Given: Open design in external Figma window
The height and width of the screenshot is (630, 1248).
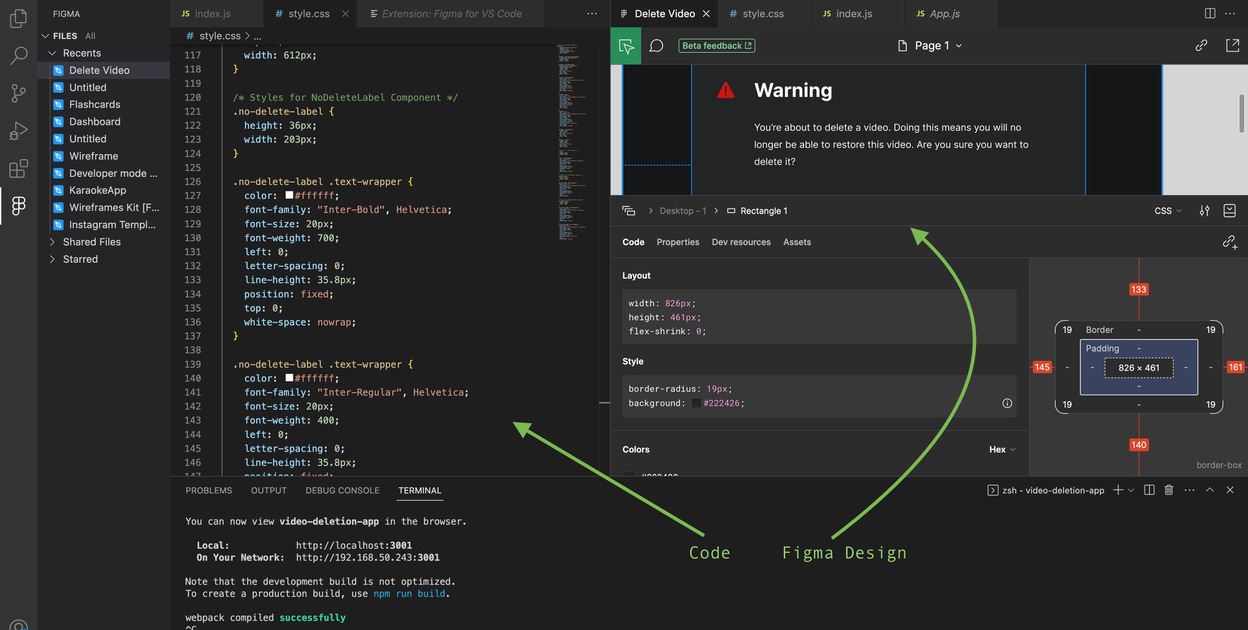Looking at the screenshot, I should click(1230, 46).
